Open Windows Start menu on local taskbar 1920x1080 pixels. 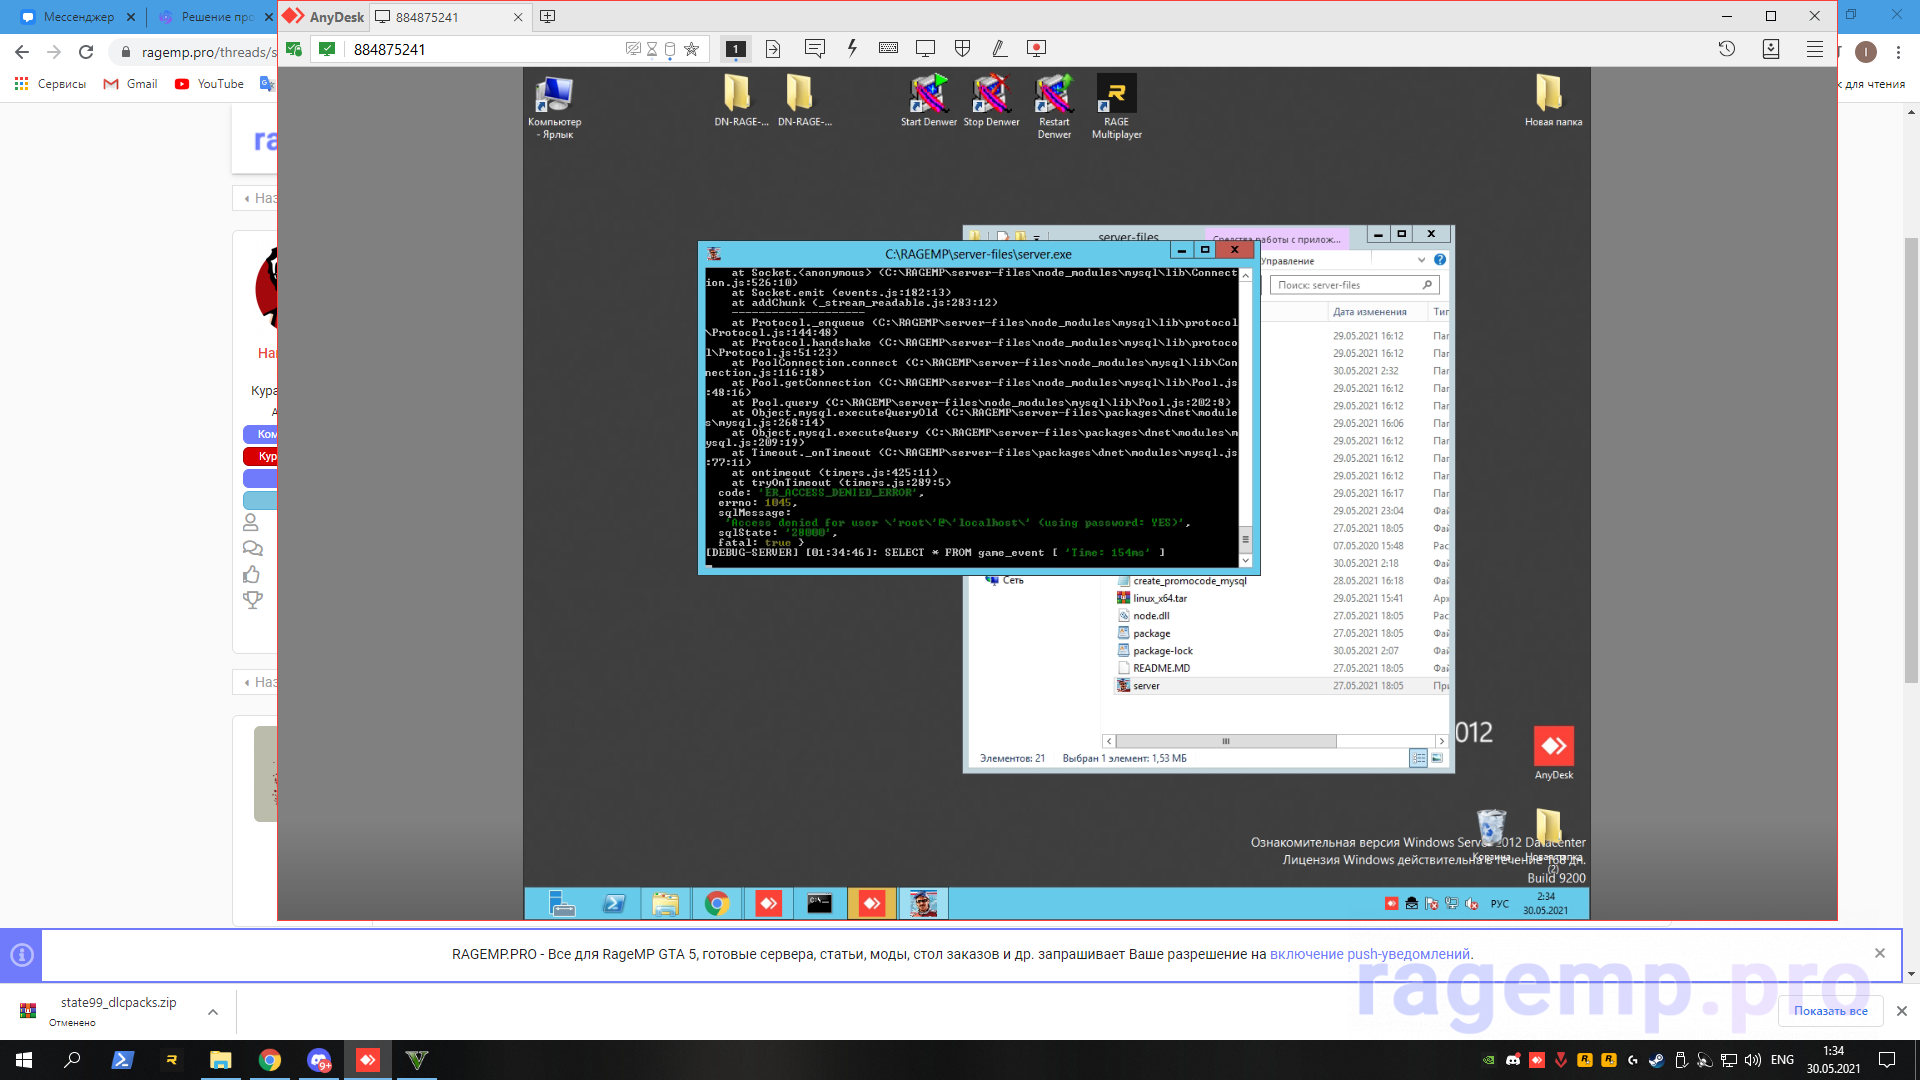tap(24, 1060)
